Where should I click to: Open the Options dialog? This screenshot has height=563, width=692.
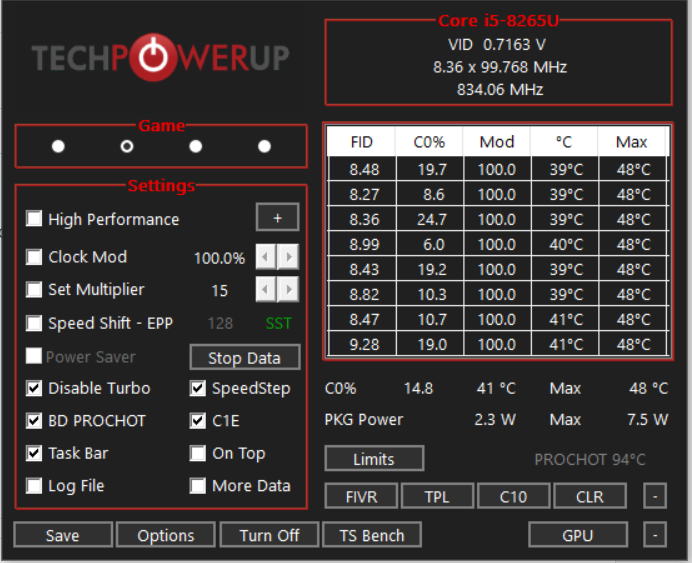click(166, 535)
